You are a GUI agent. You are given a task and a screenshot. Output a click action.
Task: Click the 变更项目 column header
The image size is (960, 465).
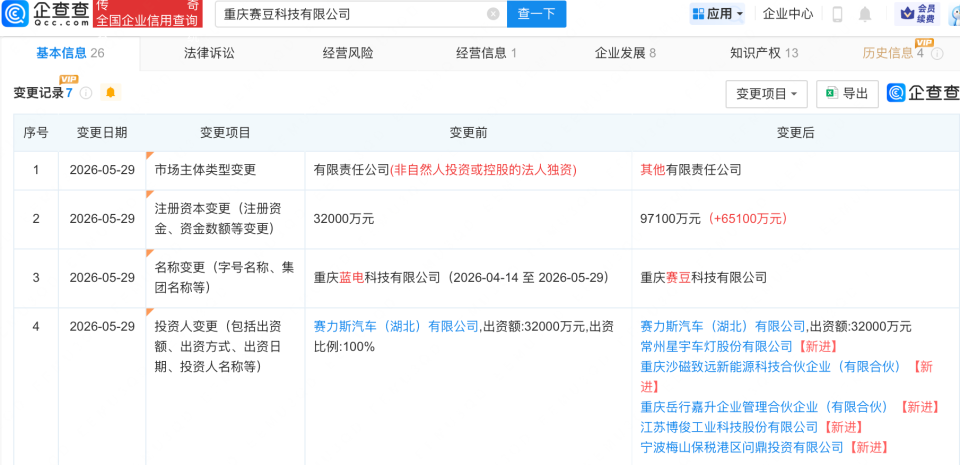[225, 133]
